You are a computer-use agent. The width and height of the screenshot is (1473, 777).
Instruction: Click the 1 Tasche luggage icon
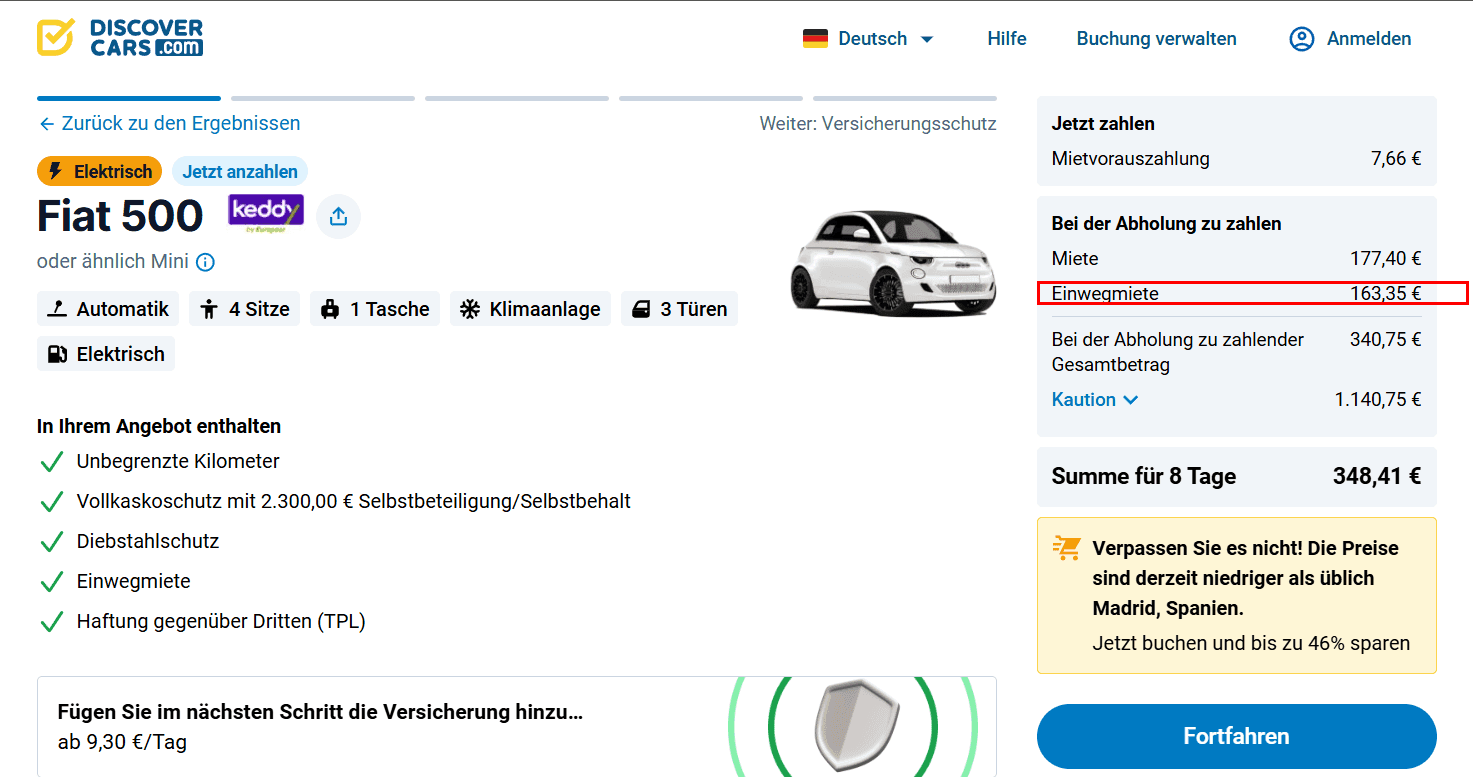click(x=330, y=309)
